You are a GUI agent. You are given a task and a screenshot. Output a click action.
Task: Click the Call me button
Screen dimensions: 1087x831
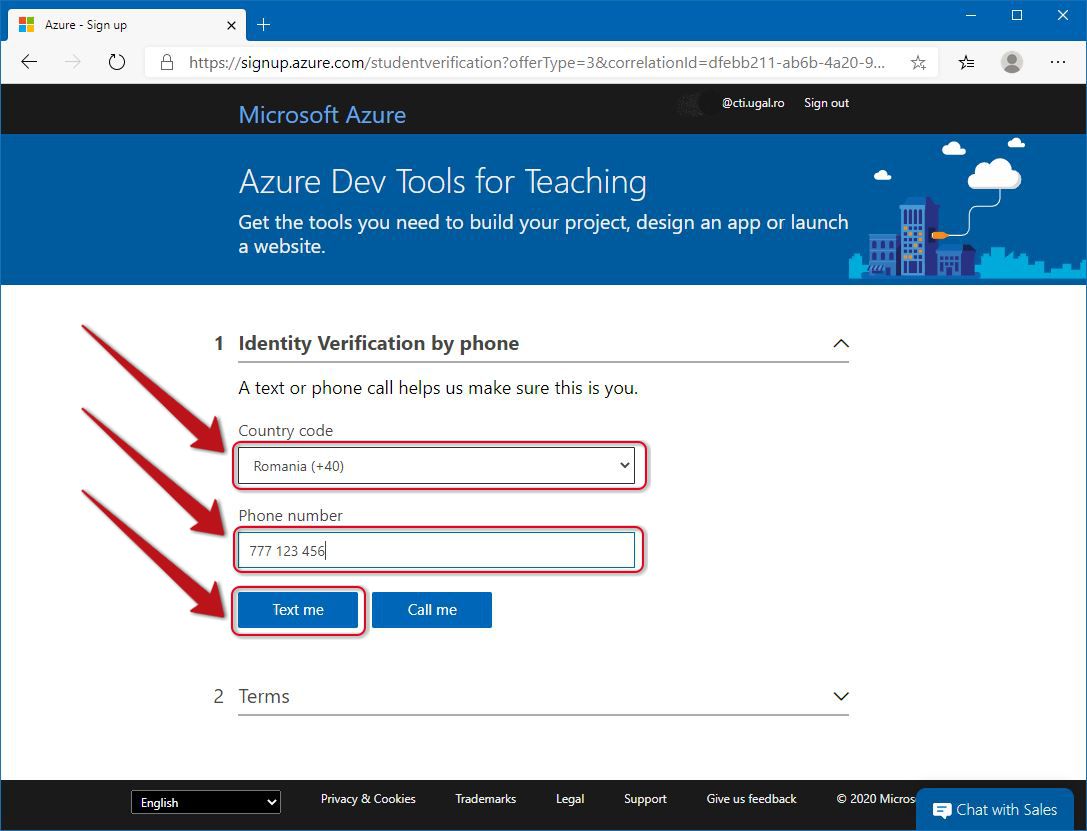432,610
